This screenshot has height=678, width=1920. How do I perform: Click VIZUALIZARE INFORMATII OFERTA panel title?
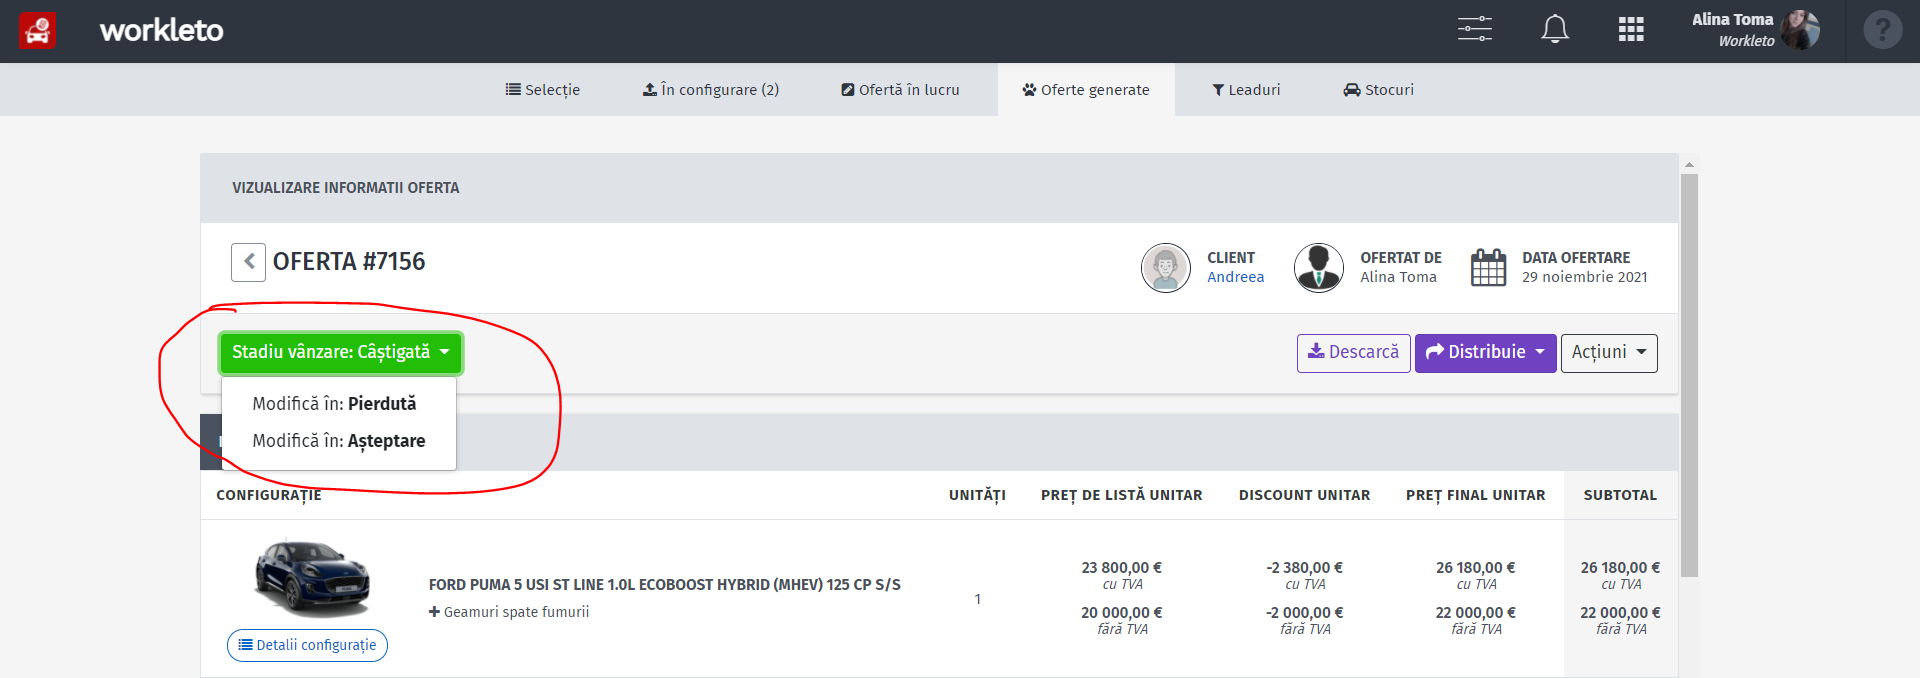(346, 188)
